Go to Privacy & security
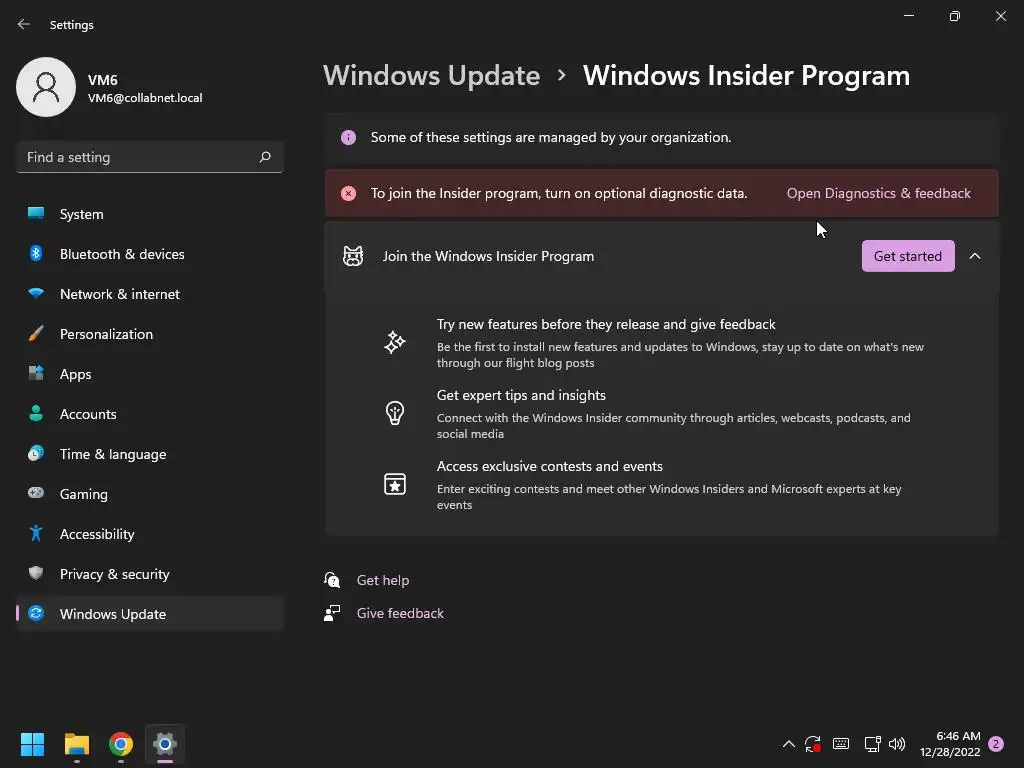The height and width of the screenshot is (768, 1024). click(x=150, y=574)
